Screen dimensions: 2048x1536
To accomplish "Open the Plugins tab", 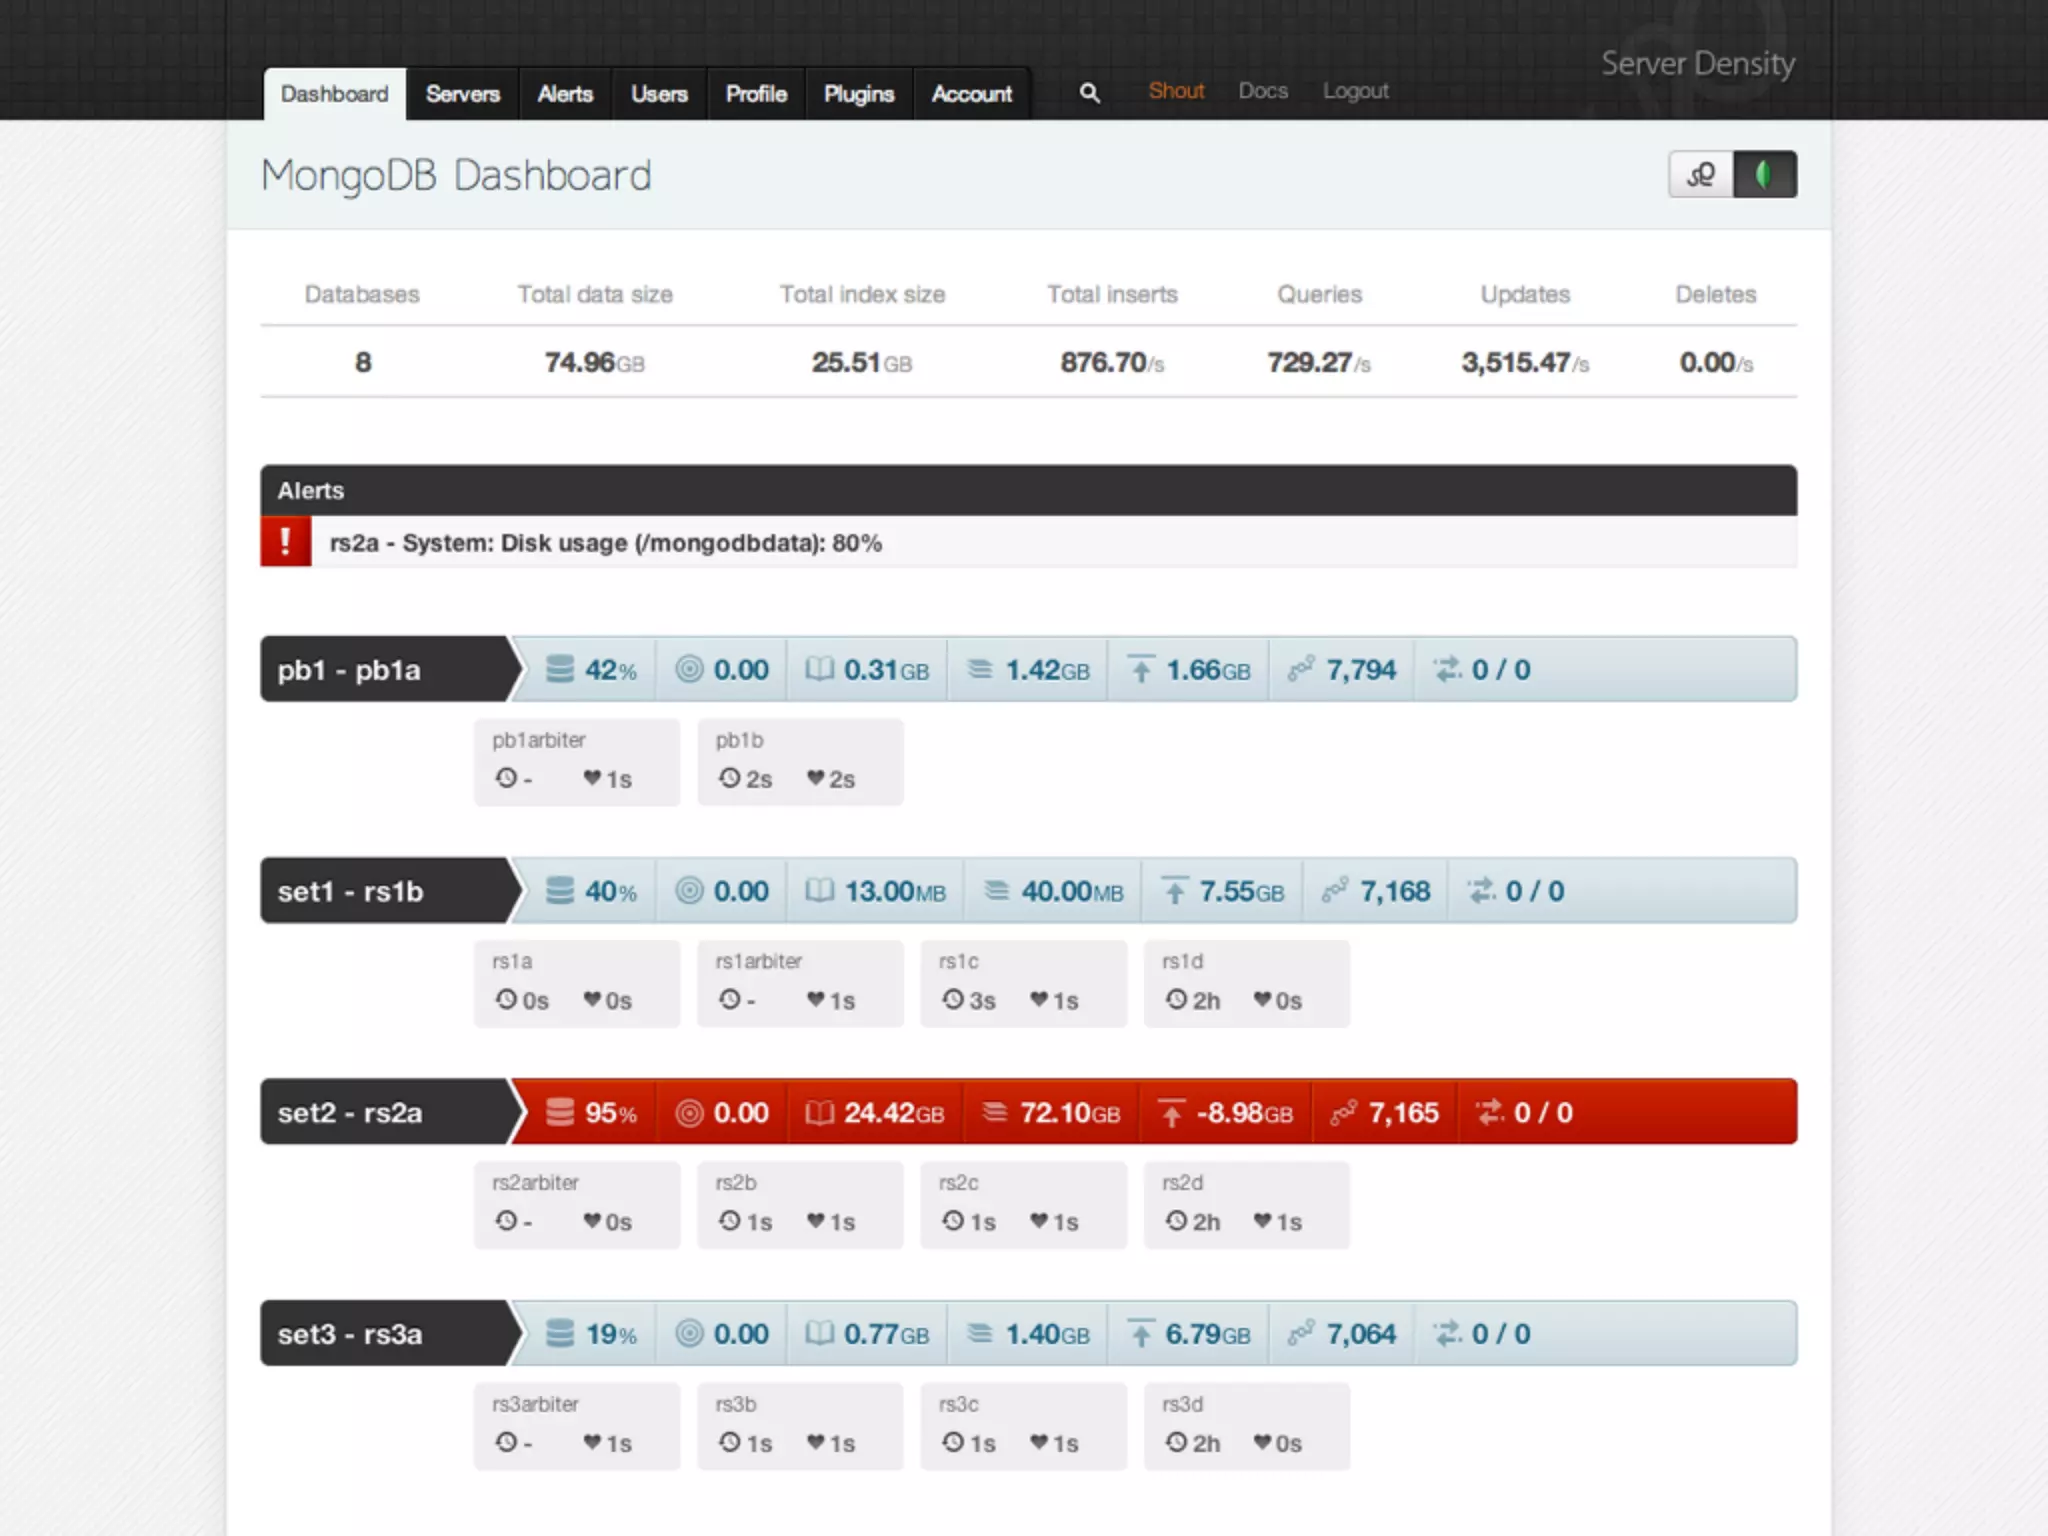I will click(x=858, y=94).
